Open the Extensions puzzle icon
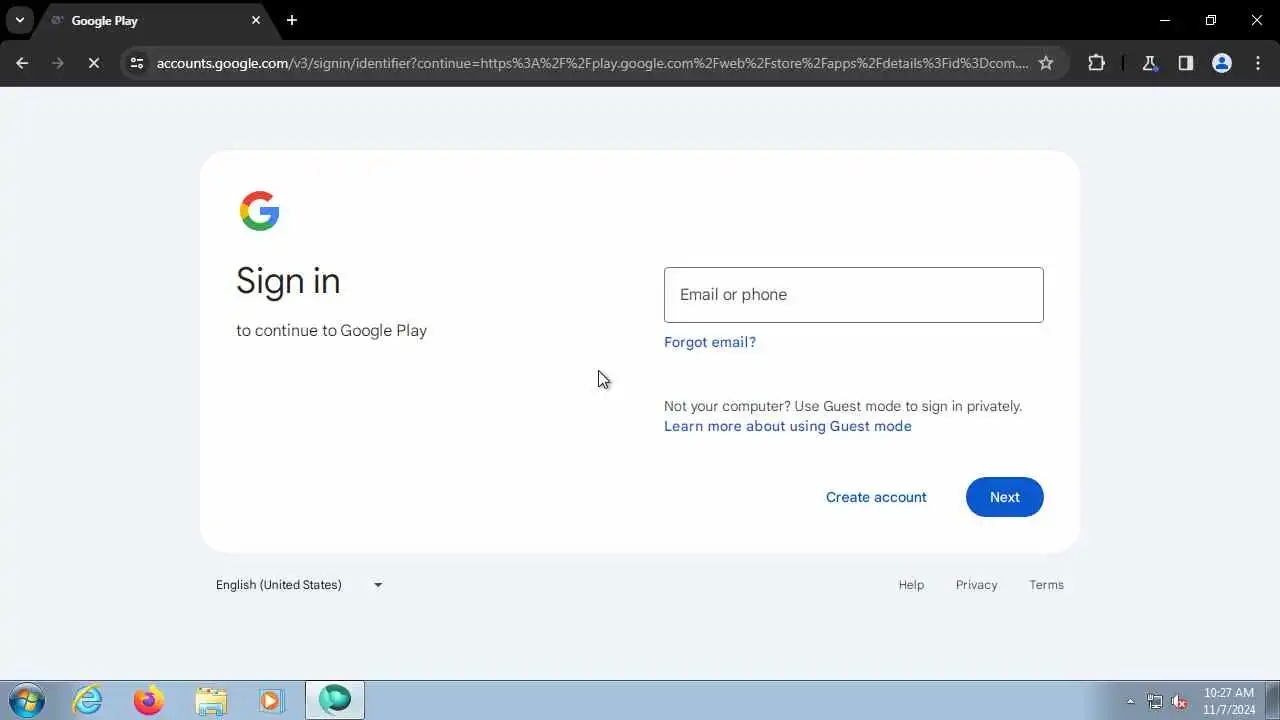The image size is (1280, 720). [x=1096, y=63]
